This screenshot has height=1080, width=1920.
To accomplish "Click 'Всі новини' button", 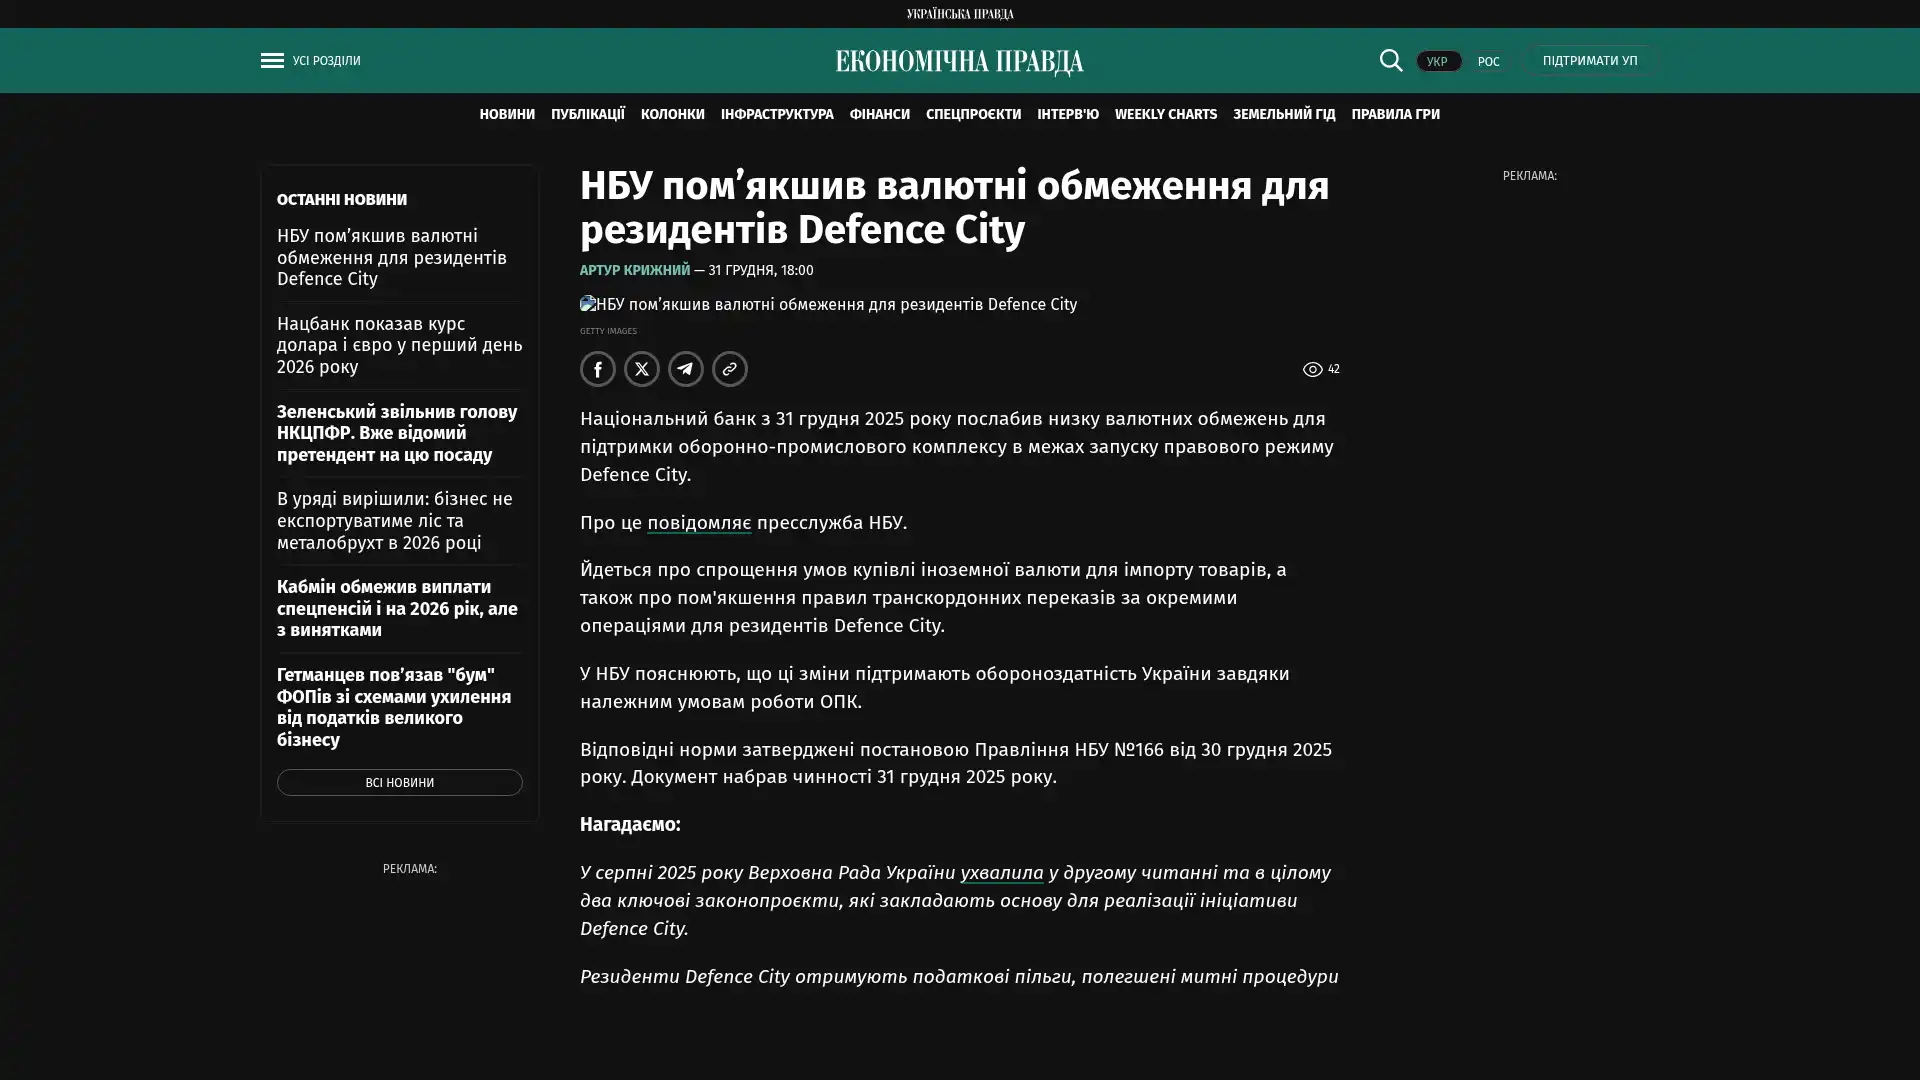I will click(399, 782).
